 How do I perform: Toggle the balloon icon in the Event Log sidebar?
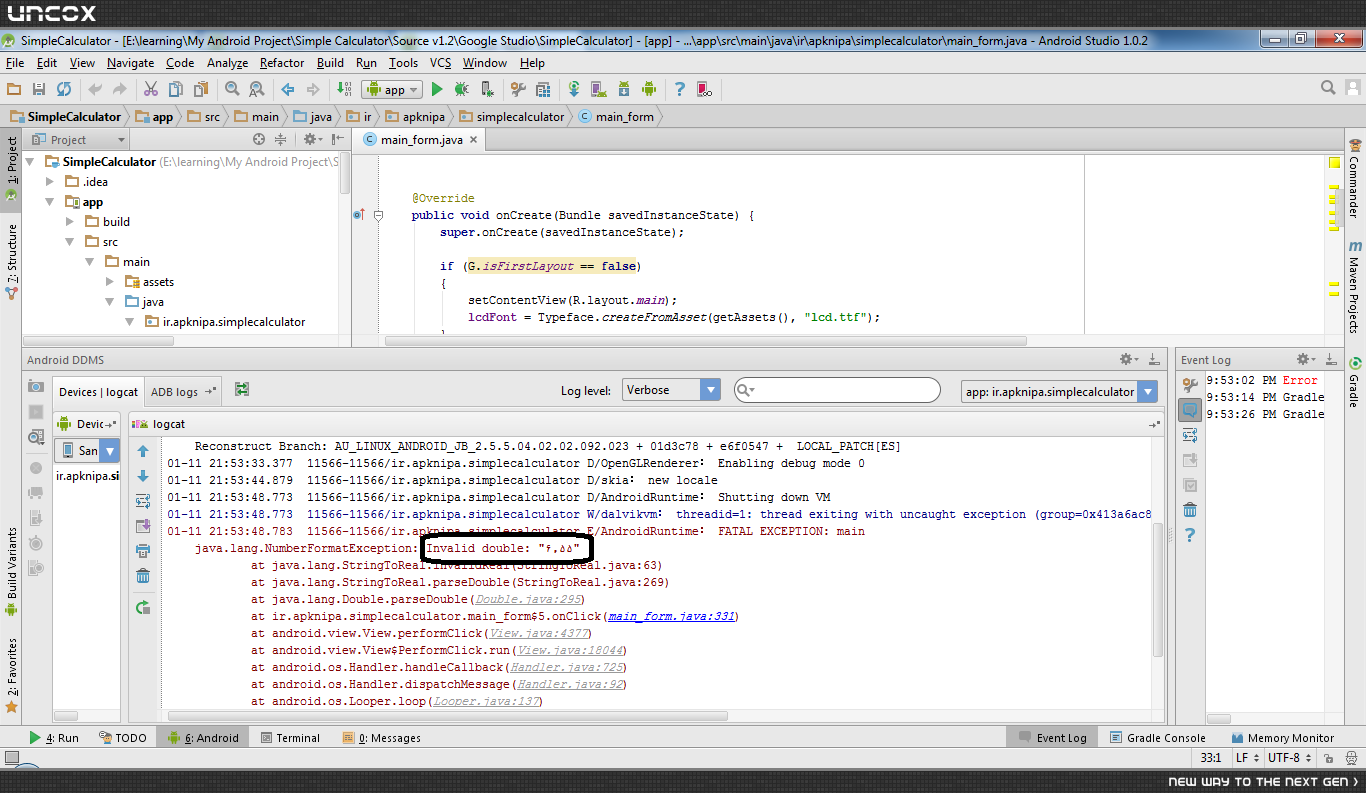1190,410
